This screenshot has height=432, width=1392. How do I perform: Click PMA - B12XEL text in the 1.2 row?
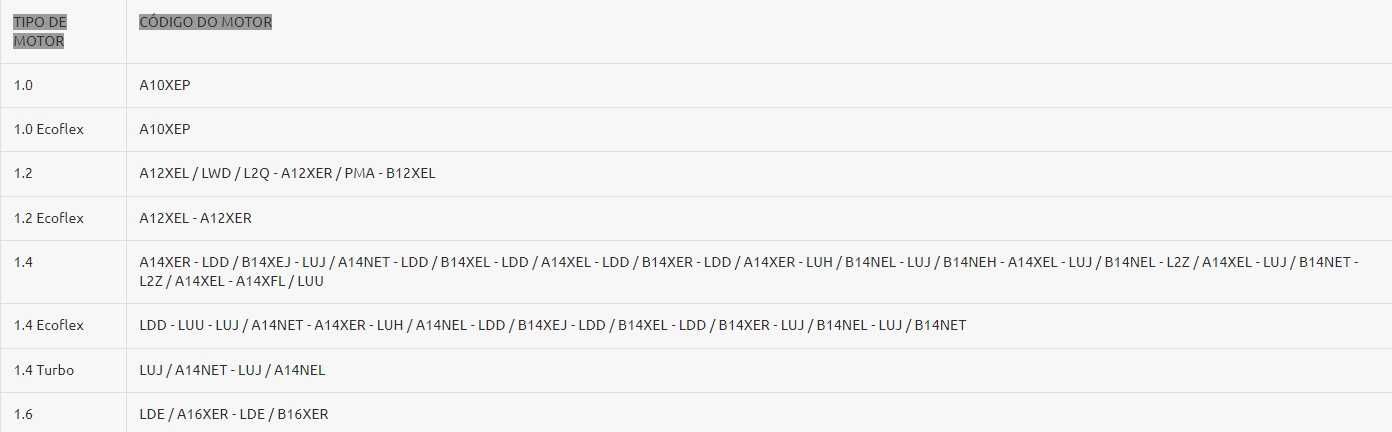pyautogui.click(x=390, y=173)
